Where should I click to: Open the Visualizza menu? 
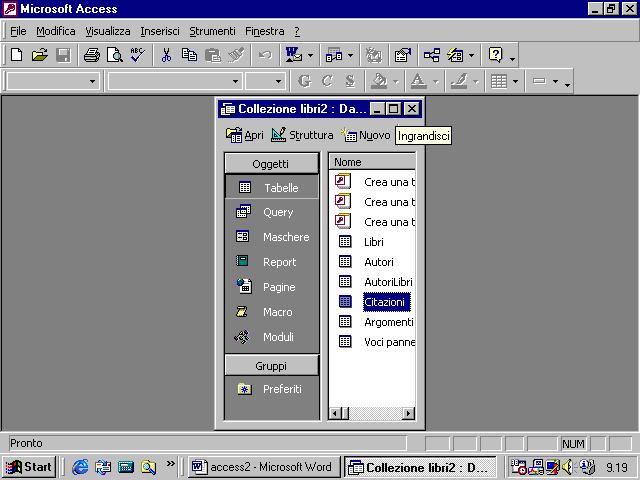coord(108,31)
